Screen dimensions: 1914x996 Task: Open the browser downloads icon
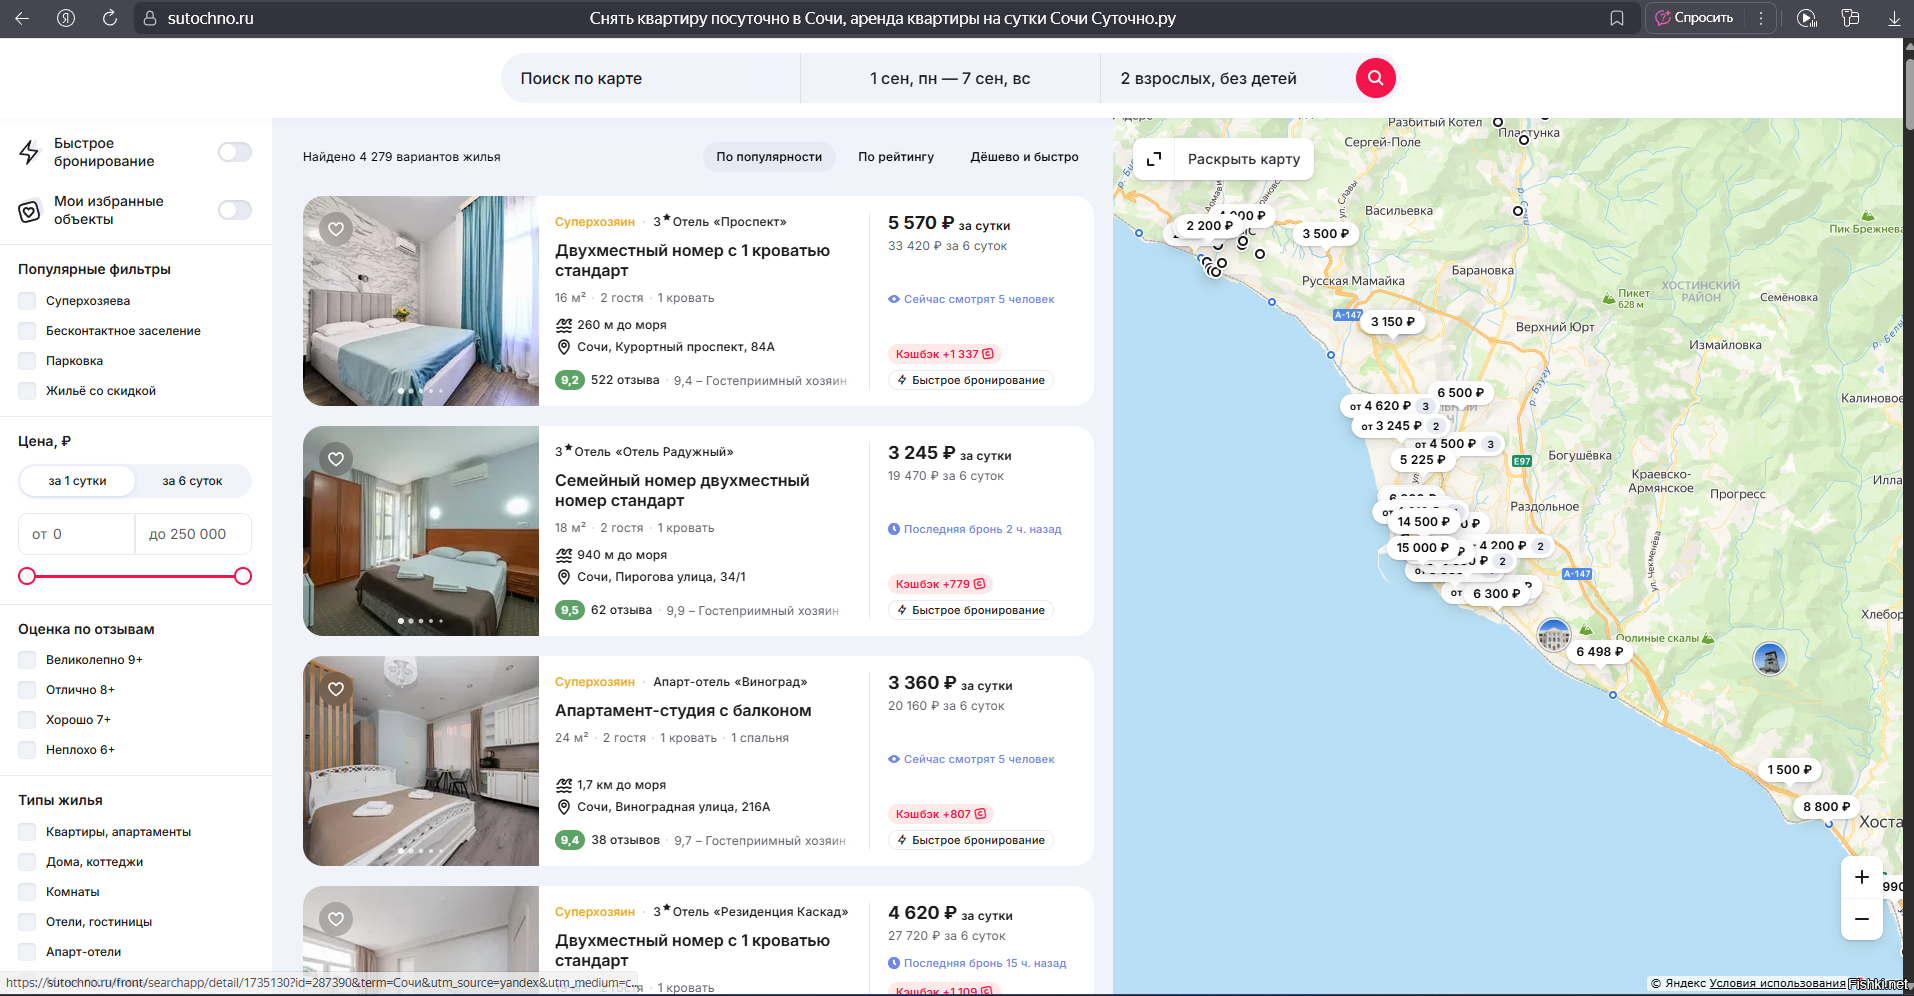pos(1894,18)
